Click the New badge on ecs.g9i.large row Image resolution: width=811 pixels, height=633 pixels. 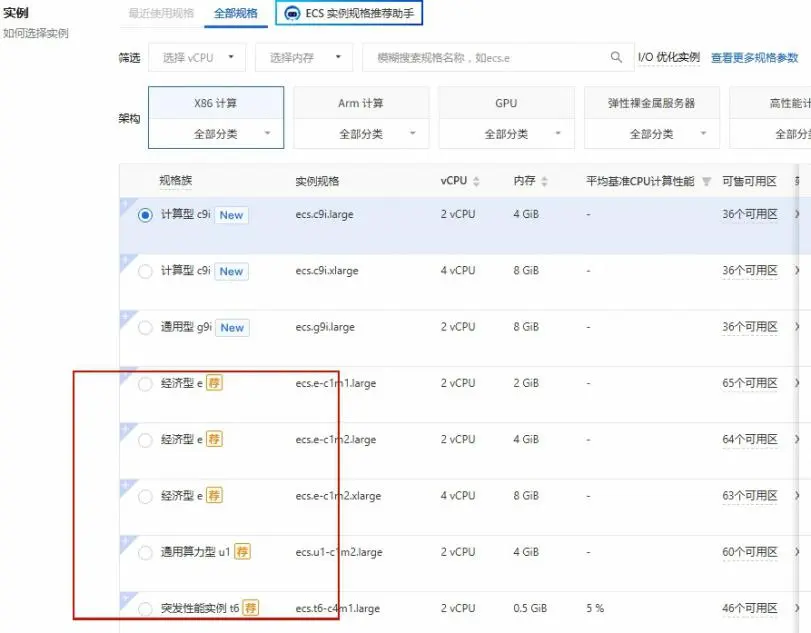(x=232, y=327)
